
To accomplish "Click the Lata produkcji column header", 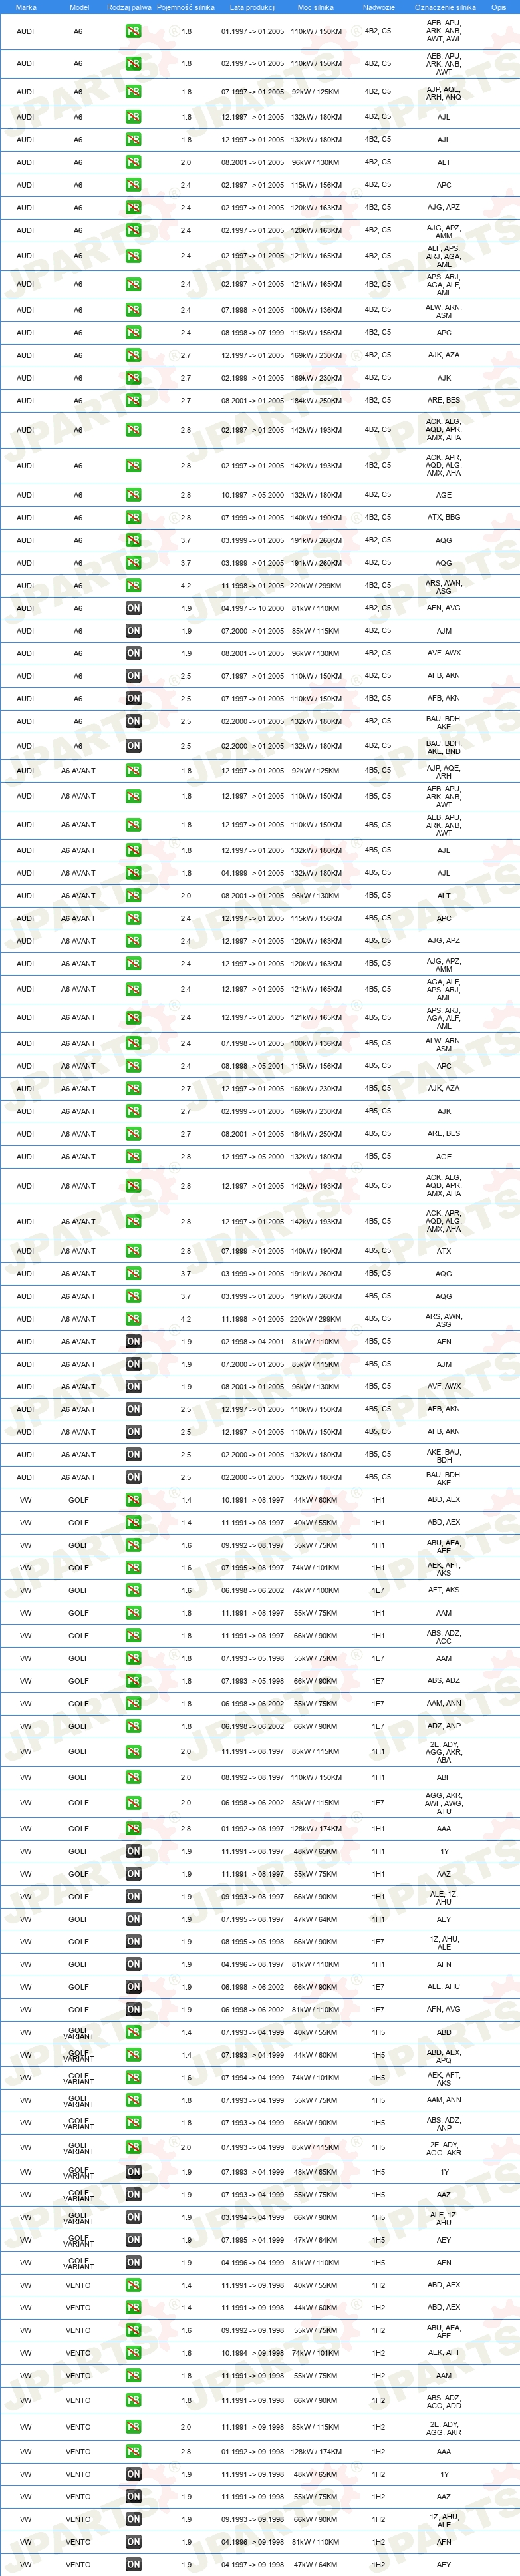I will pos(253,7).
